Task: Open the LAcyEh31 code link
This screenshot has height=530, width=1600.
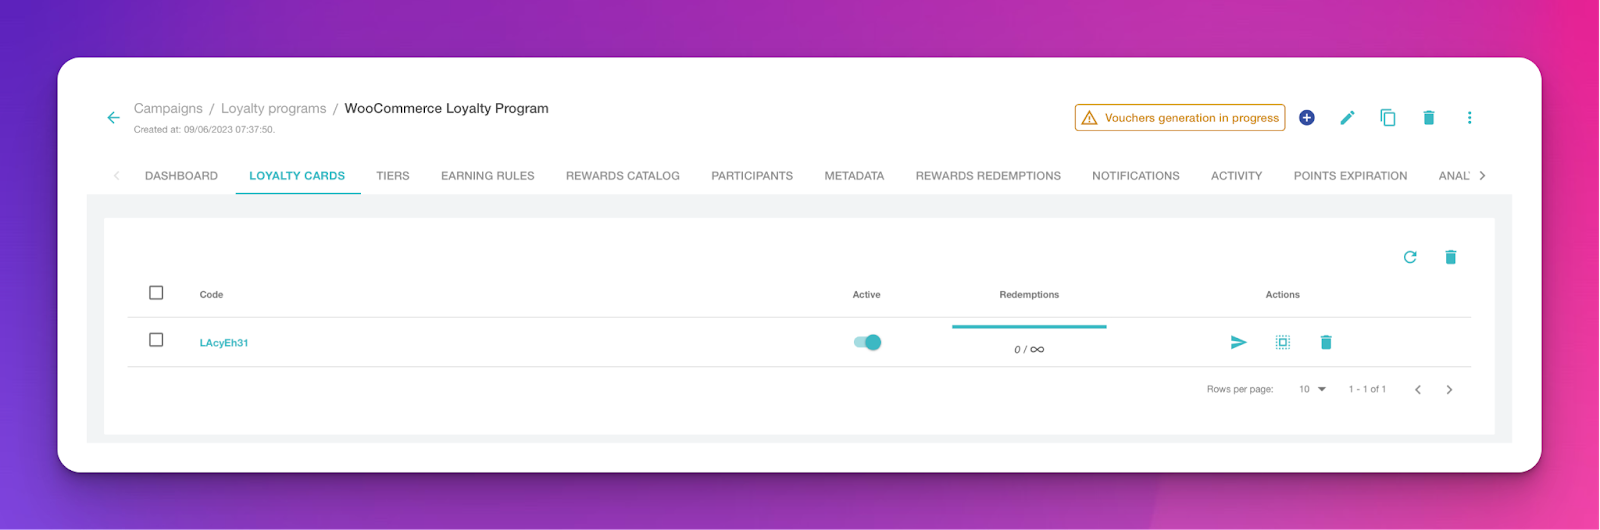Action: 224,343
